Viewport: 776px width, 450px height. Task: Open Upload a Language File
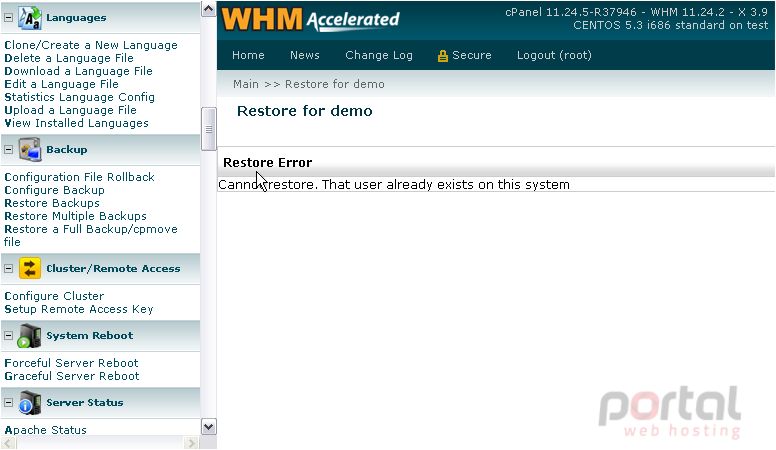(x=71, y=110)
